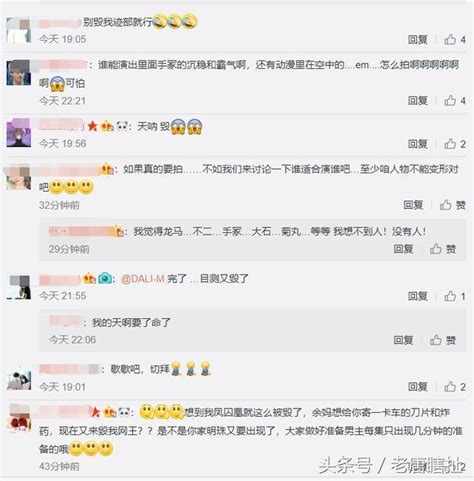
Task: Tap thumbs-up on comment from 32分钟前
Action: (452, 205)
